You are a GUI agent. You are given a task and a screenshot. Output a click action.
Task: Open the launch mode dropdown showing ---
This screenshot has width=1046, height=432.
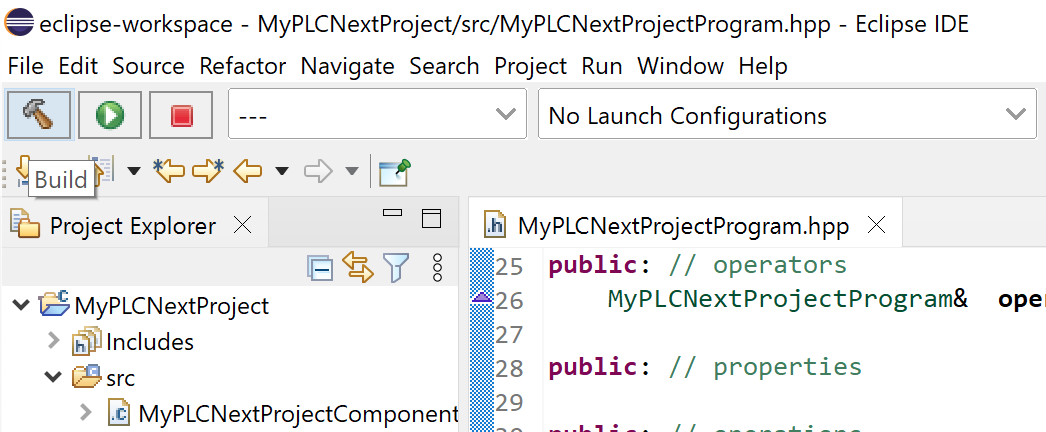377,115
